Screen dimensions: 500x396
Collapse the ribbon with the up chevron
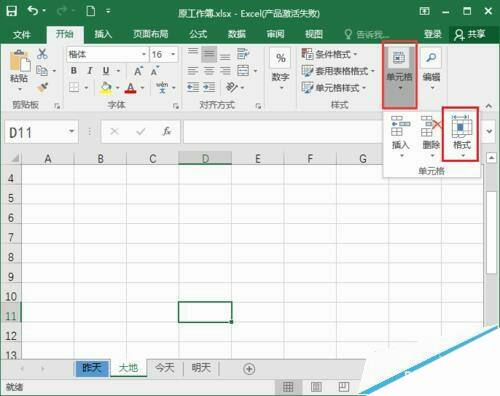coord(488,106)
